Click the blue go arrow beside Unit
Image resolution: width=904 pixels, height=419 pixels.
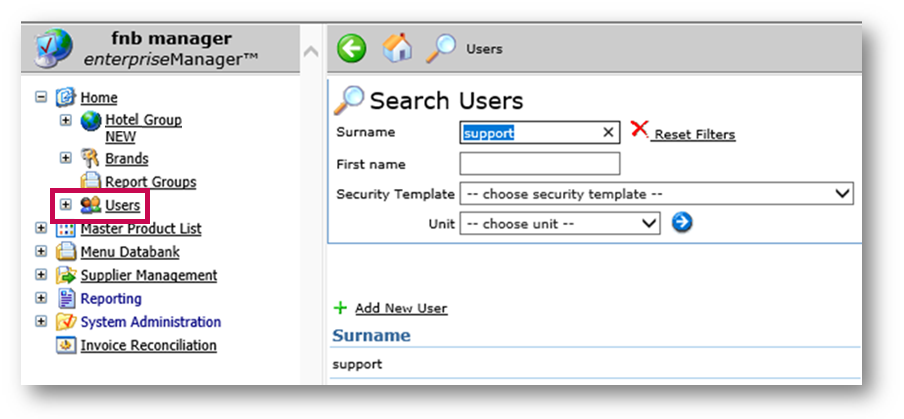point(682,222)
